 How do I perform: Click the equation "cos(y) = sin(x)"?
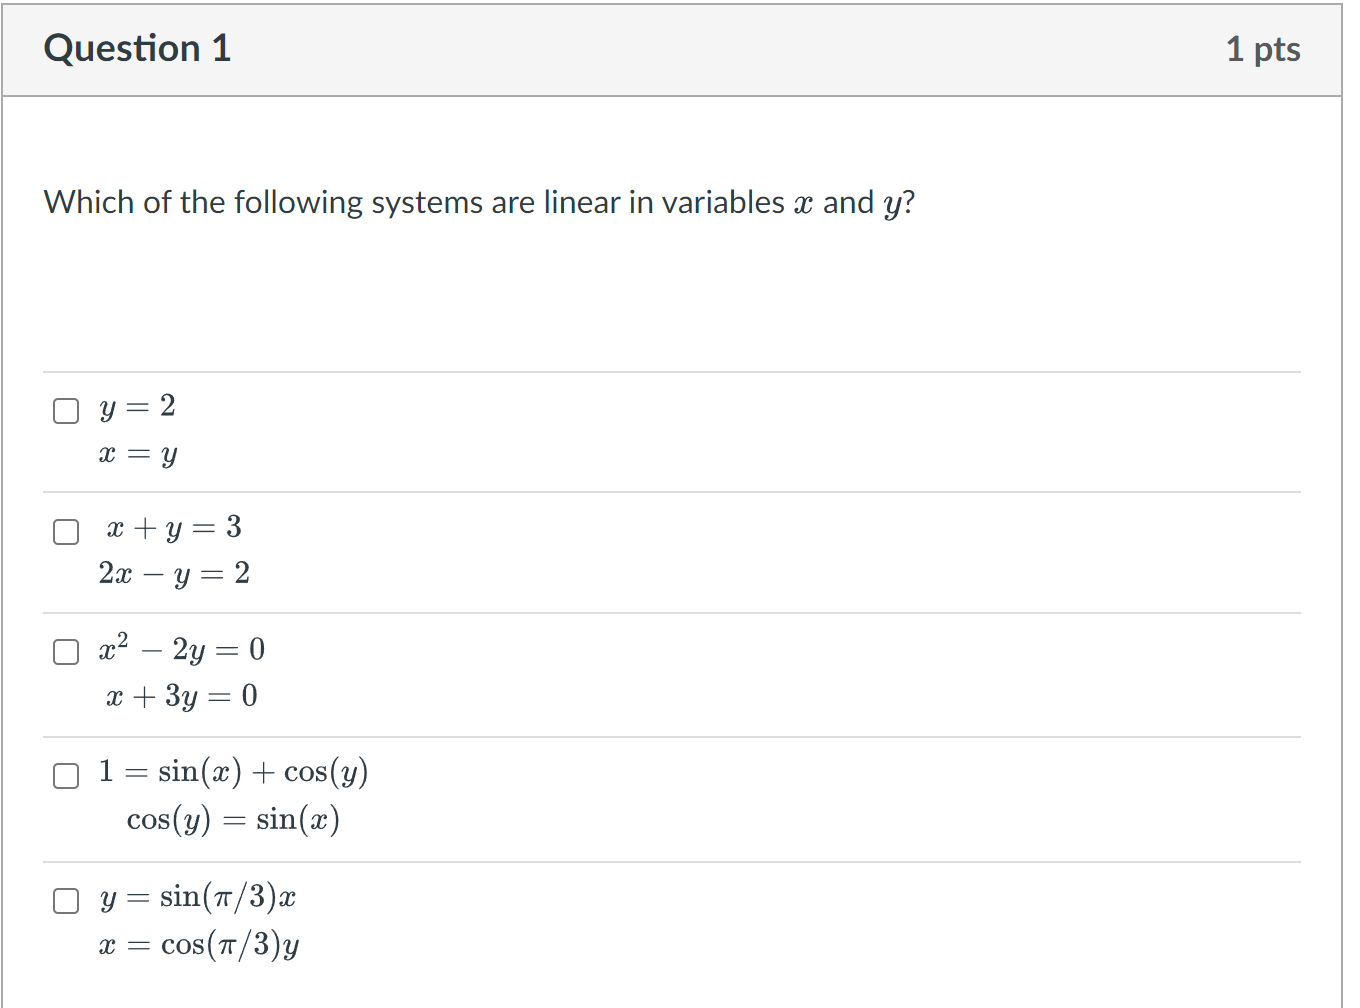233,819
